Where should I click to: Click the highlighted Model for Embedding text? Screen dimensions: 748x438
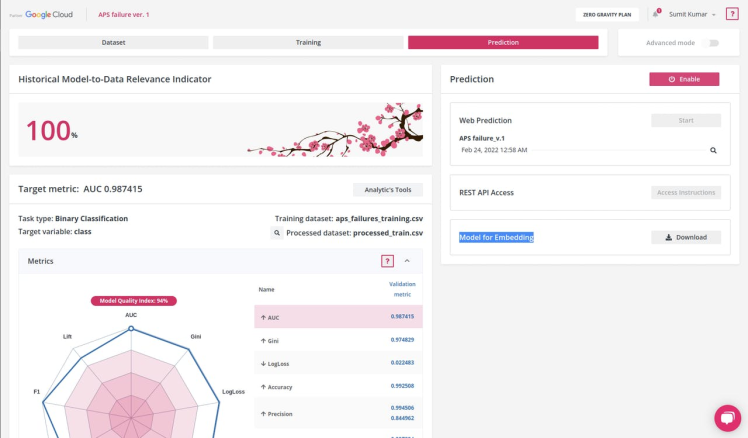click(496, 237)
